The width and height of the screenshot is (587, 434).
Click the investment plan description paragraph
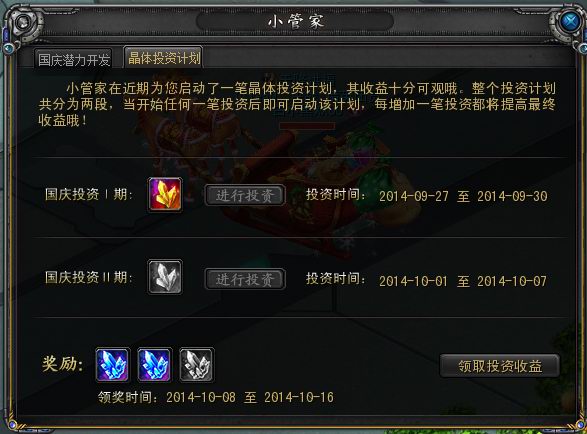(x=297, y=104)
